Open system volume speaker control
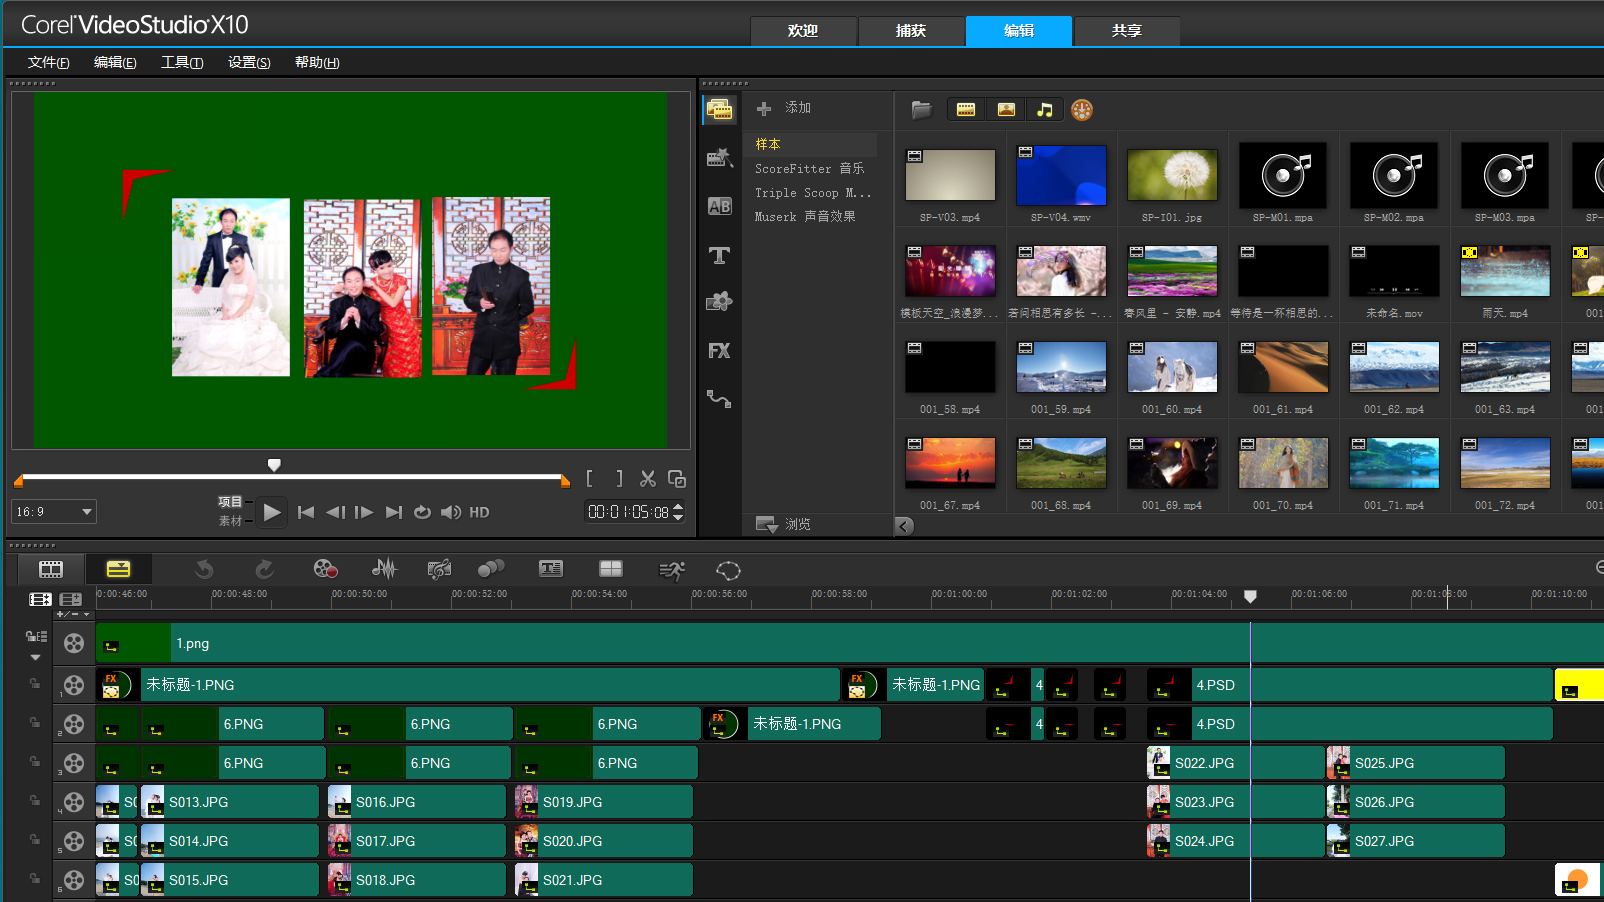Image resolution: width=1604 pixels, height=902 pixels. 451,512
